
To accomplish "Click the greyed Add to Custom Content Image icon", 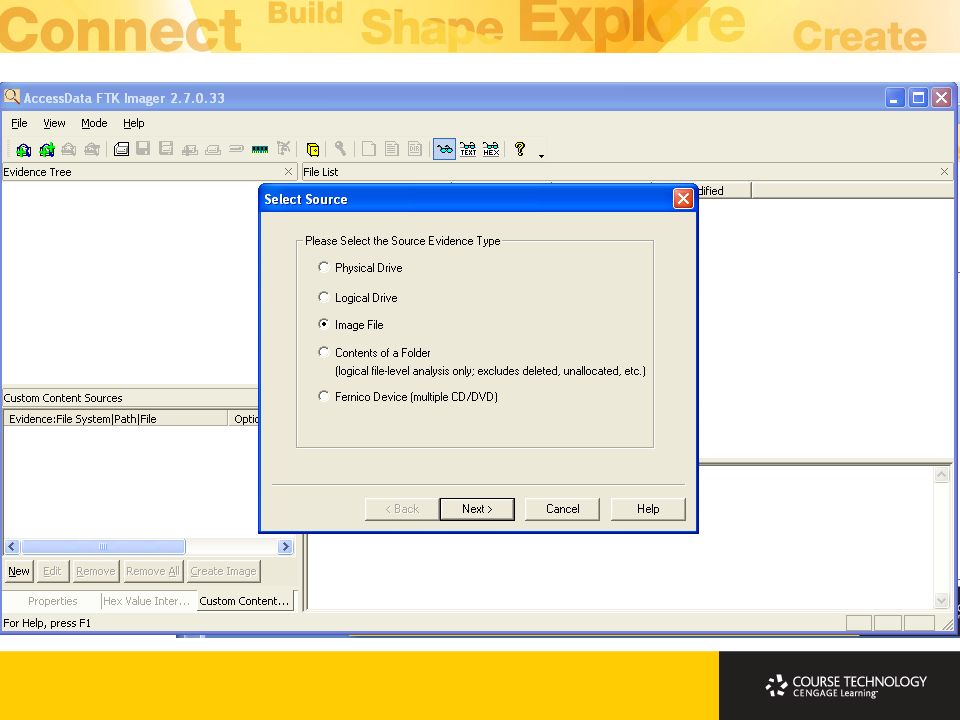I will pos(189,149).
